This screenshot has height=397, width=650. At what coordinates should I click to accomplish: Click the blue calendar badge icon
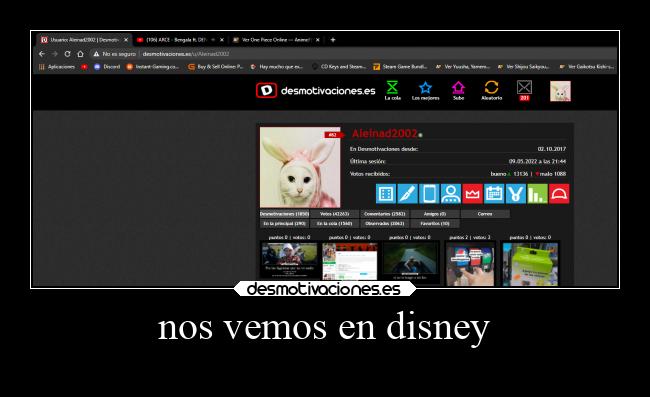point(494,194)
